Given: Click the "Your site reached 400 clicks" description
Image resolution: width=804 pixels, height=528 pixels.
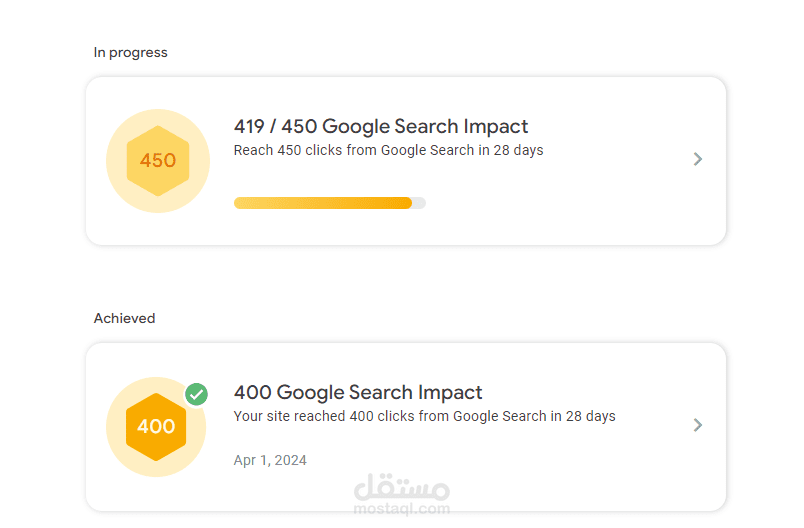Looking at the screenshot, I should [424, 416].
